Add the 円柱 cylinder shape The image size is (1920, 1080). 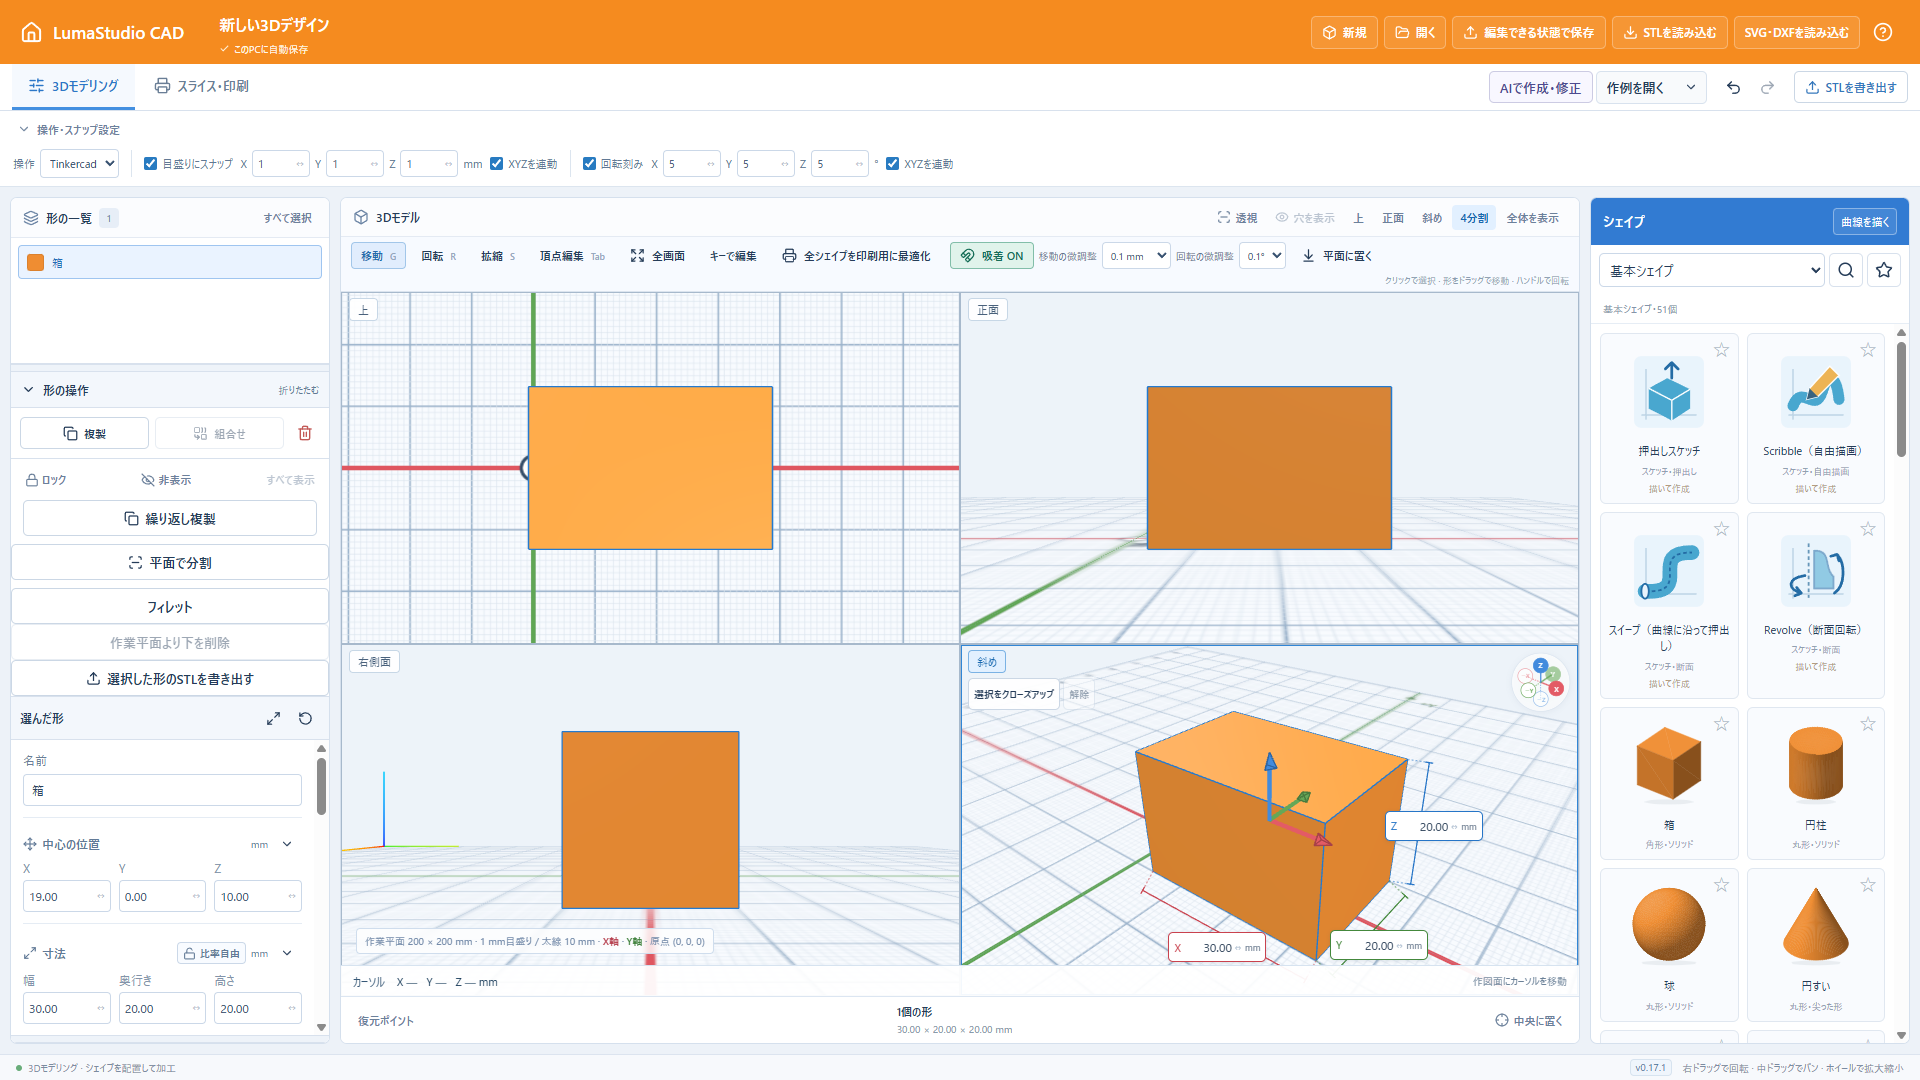(1815, 784)
